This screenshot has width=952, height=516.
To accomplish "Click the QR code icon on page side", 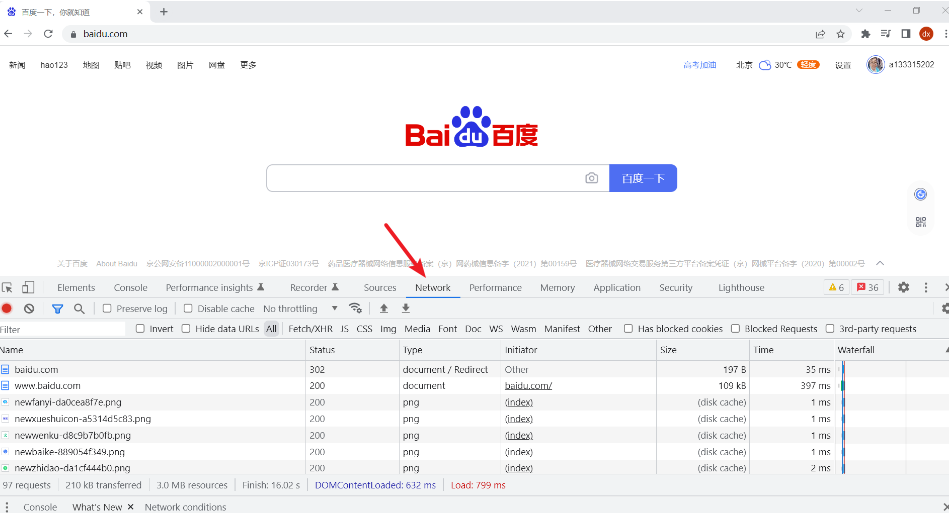I will (920, 222).
